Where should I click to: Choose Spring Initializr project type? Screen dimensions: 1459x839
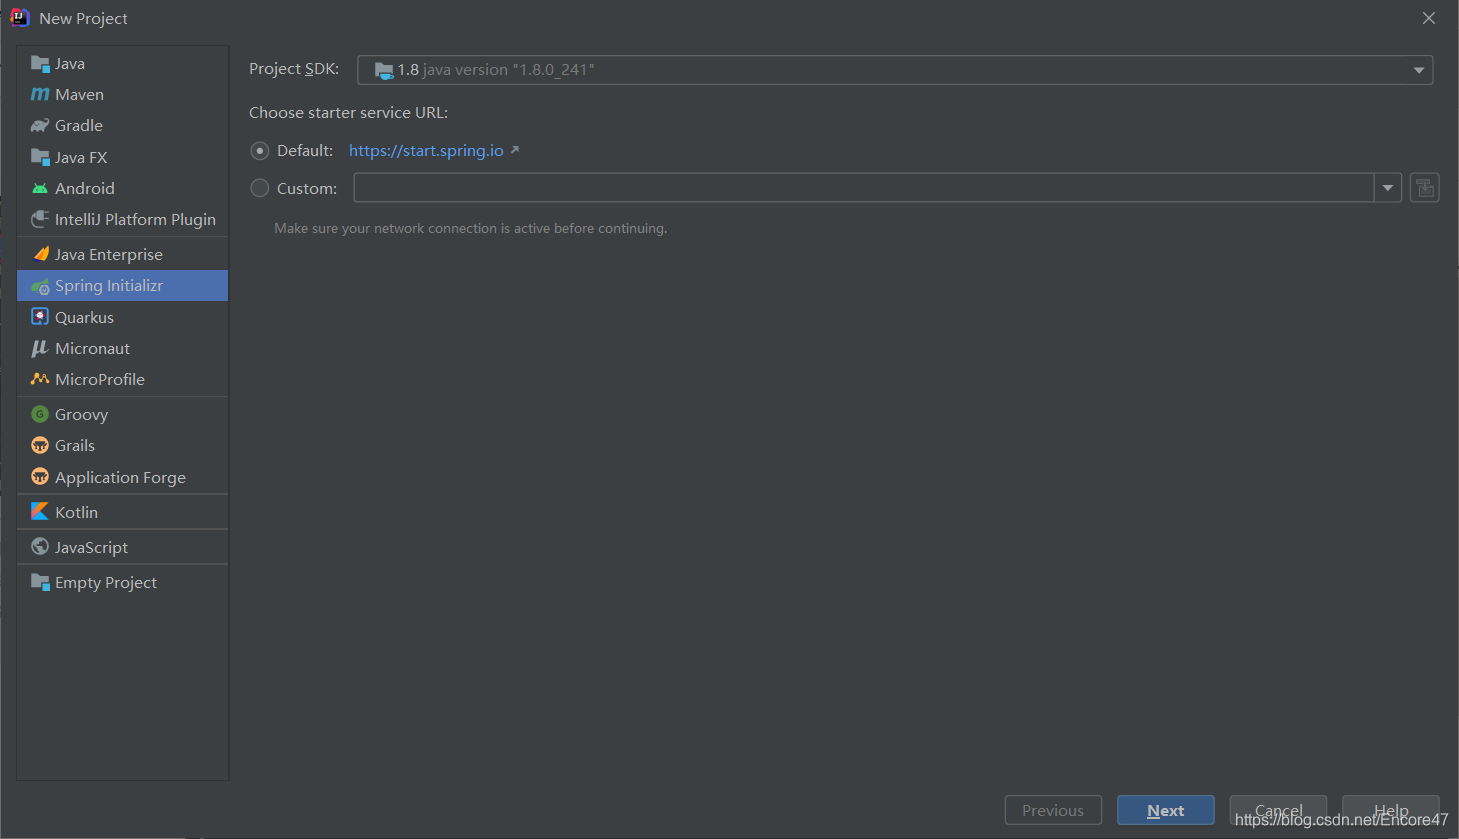coord(123,286)
